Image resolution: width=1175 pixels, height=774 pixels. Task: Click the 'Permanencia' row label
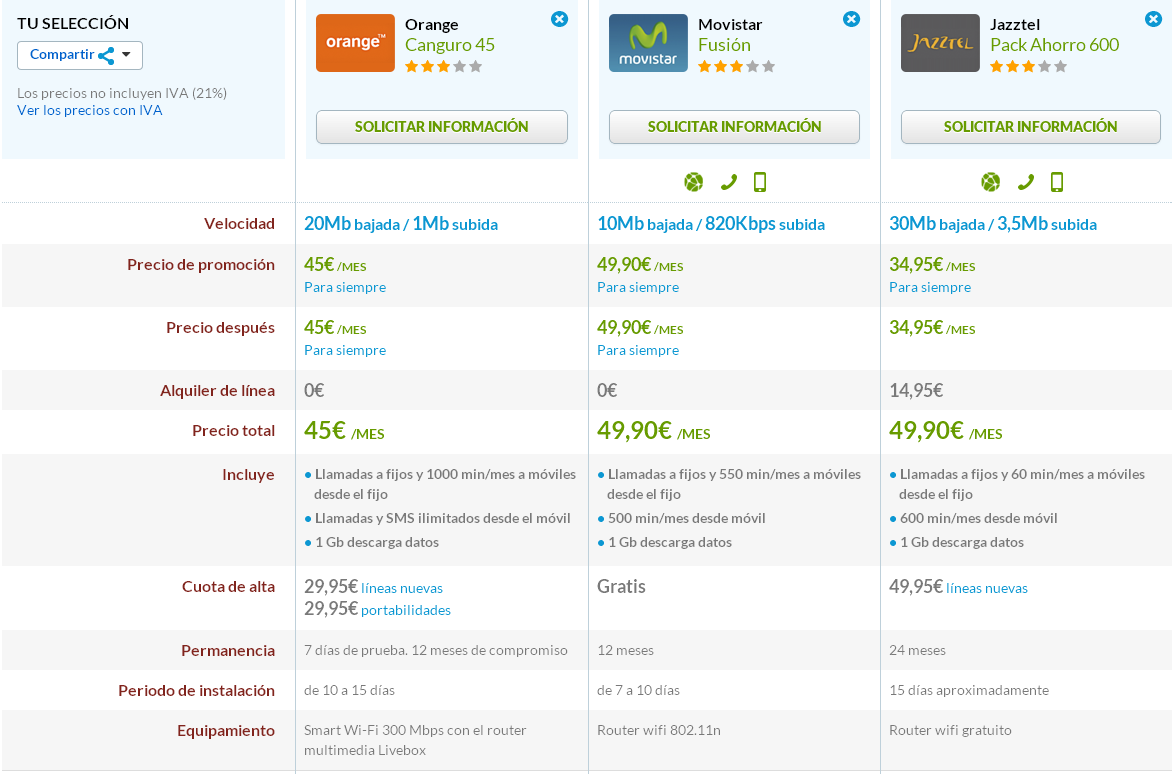pyautogui.click(x=228, y=650)
